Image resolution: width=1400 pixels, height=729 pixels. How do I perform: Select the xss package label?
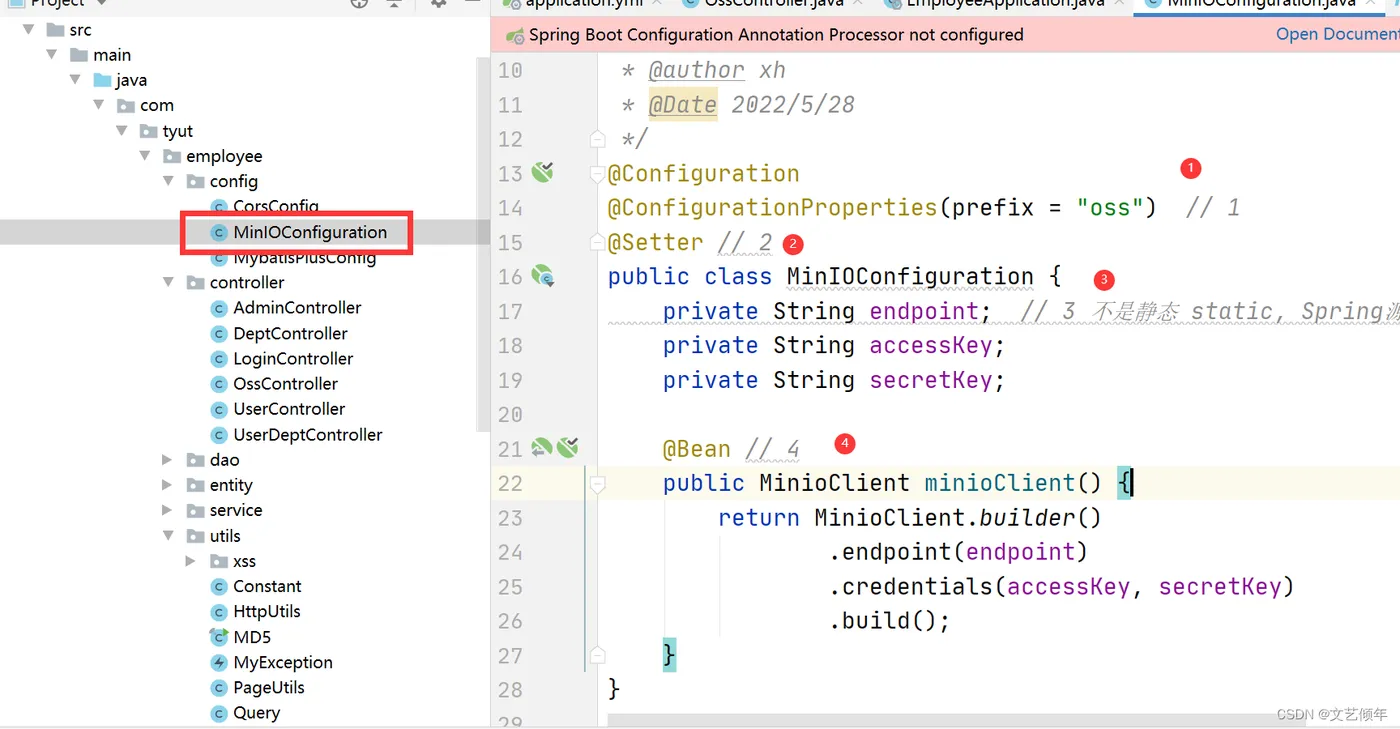coord(244,561)
